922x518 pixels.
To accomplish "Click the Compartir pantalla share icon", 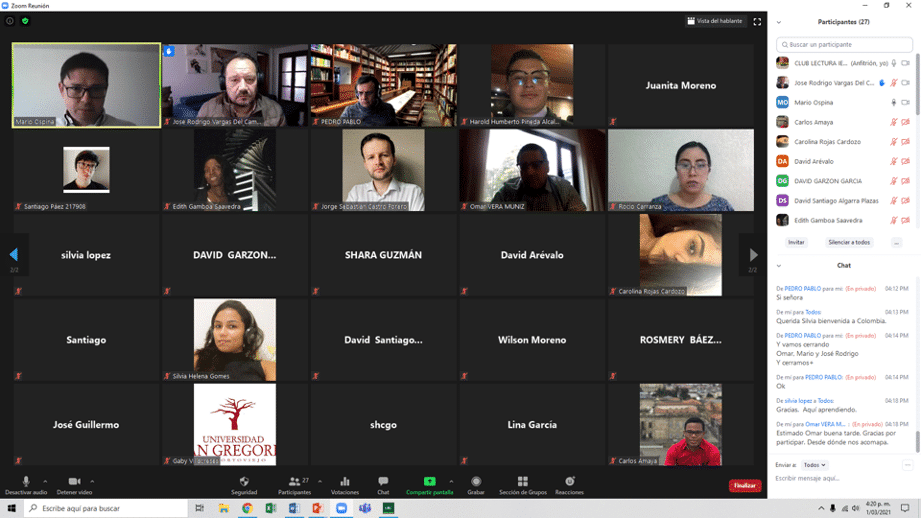I will [429, 485].
